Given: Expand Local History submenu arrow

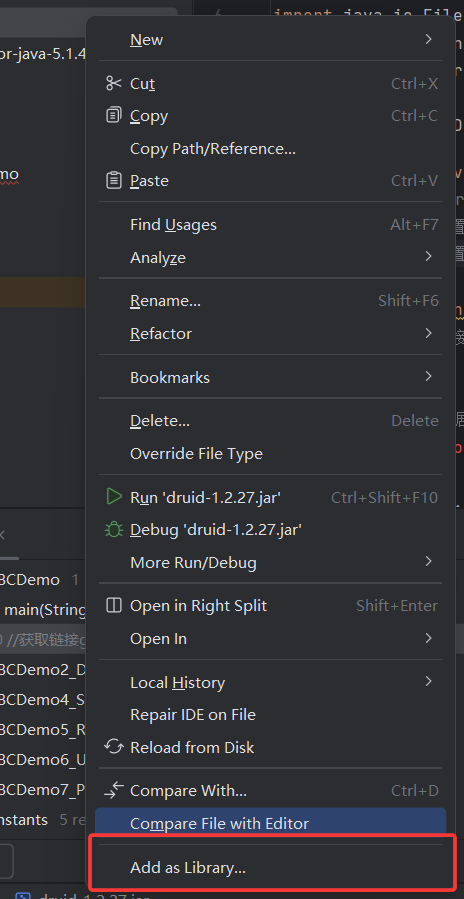Looking at the screenshot, I should (x=428, y=681).
